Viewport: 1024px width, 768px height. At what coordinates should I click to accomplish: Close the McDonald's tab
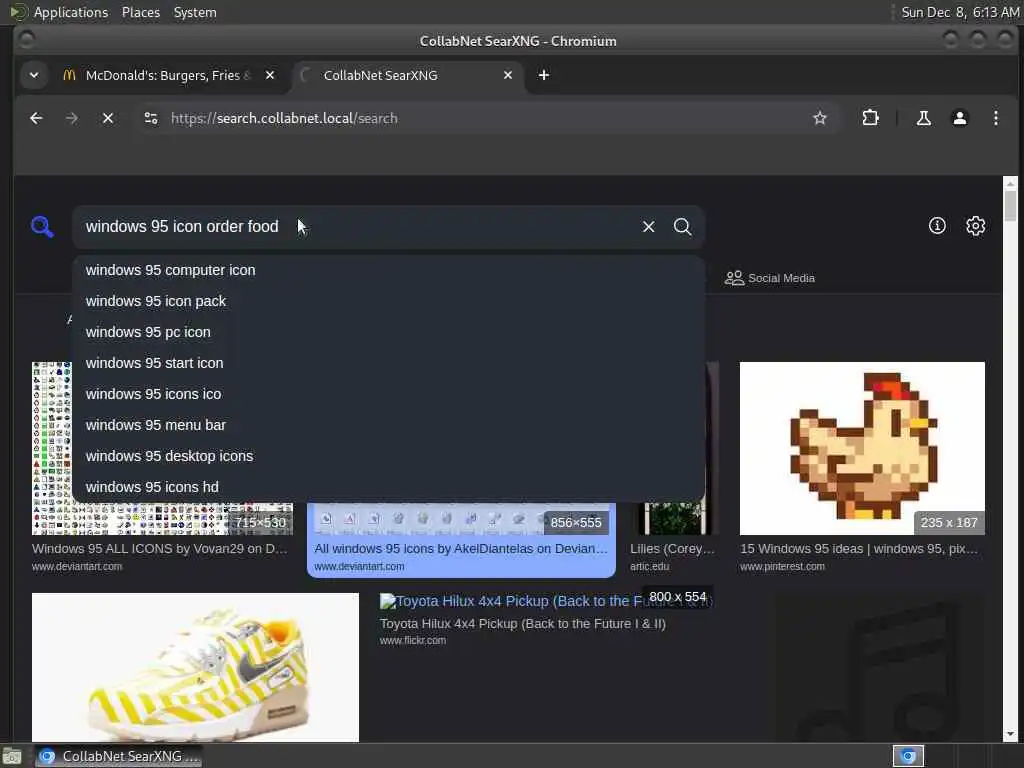(x=270, y=75)
